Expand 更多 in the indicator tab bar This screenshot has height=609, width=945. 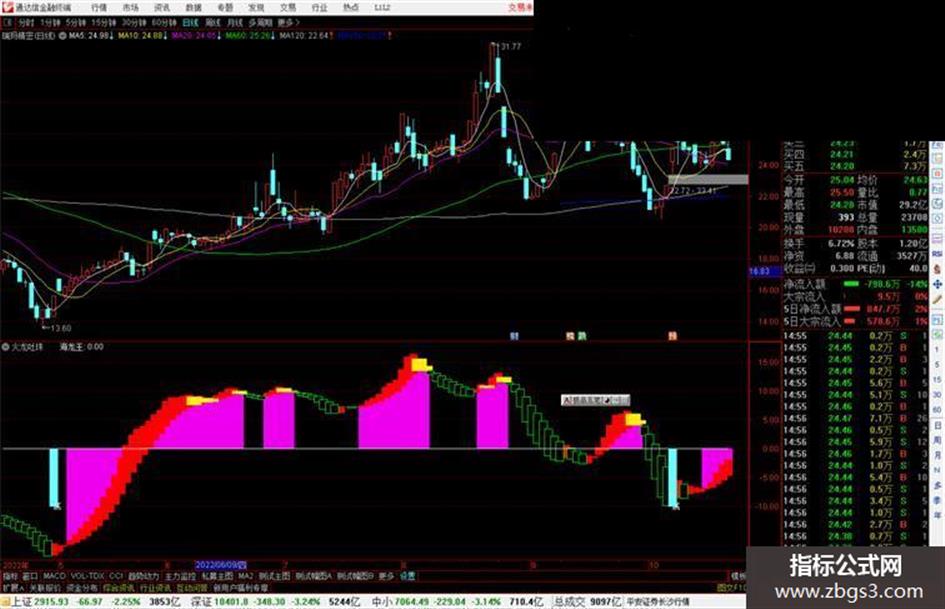(386, 576)
